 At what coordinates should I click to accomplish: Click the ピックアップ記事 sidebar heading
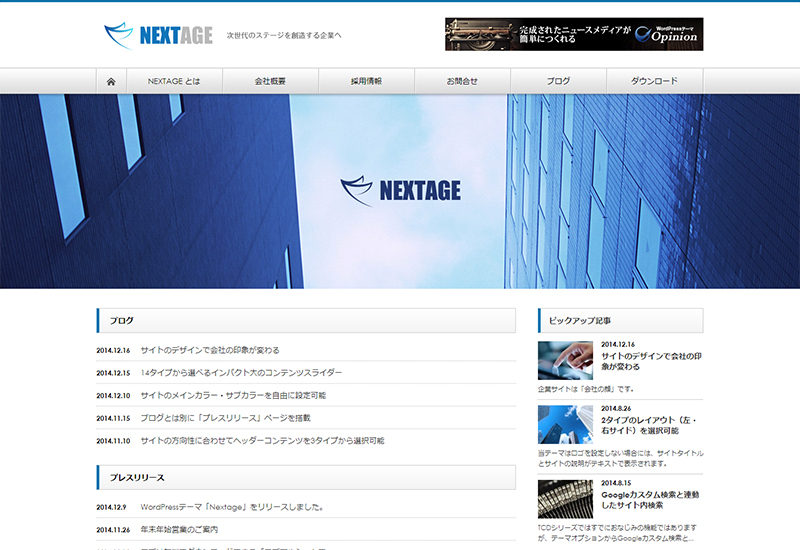[x=620, y=320]
